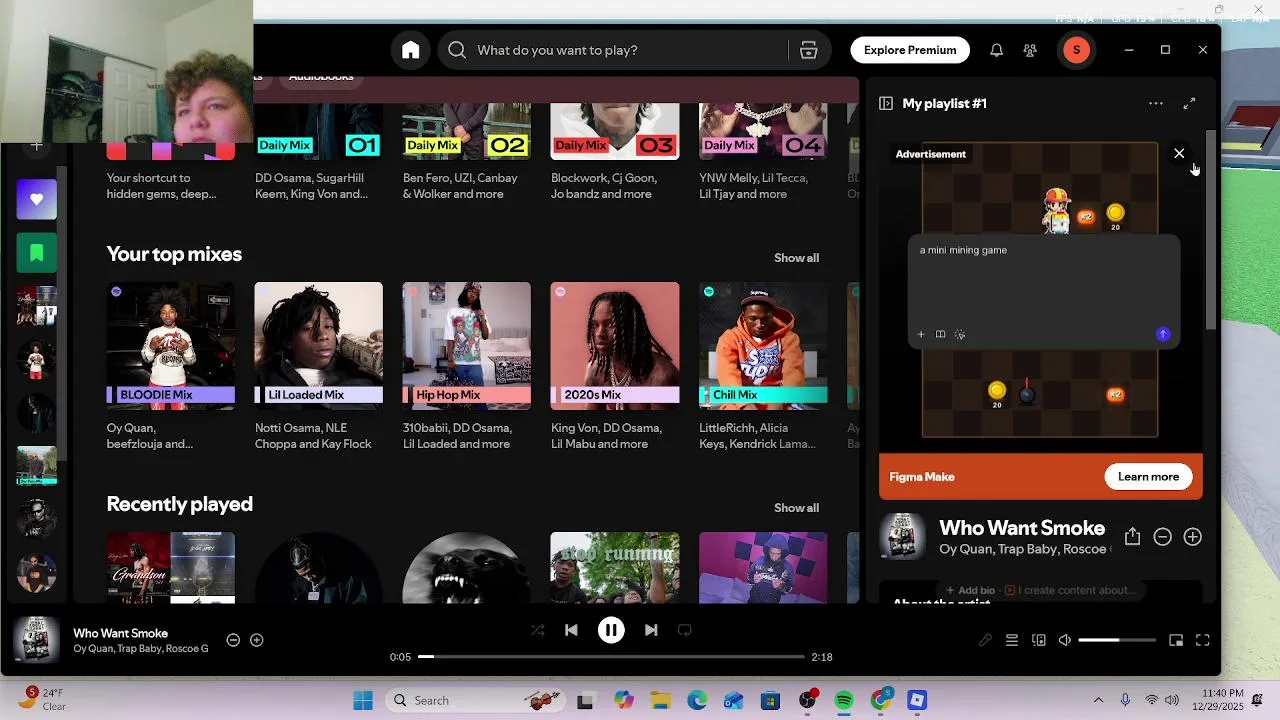
Task: Skip to previous track
Action: click(571, 630)
